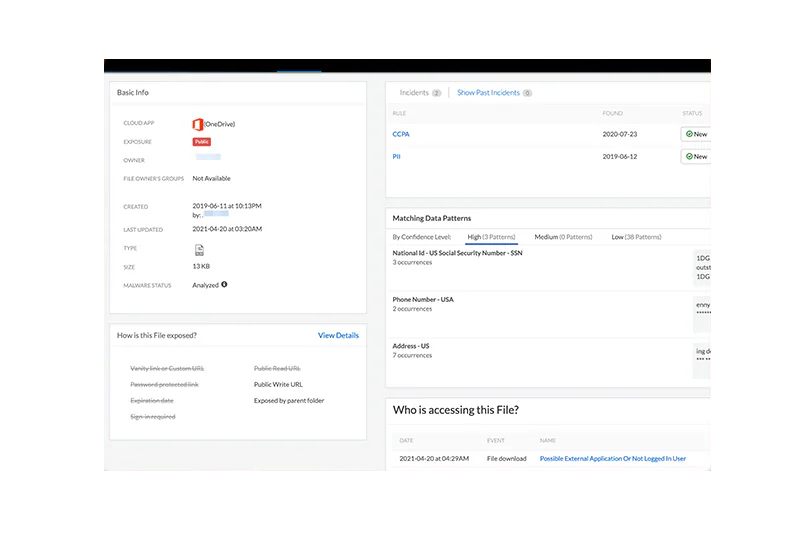805x533 pixels.
Task: Open the New status dropdown for CCPA
Action: (696, 134)
